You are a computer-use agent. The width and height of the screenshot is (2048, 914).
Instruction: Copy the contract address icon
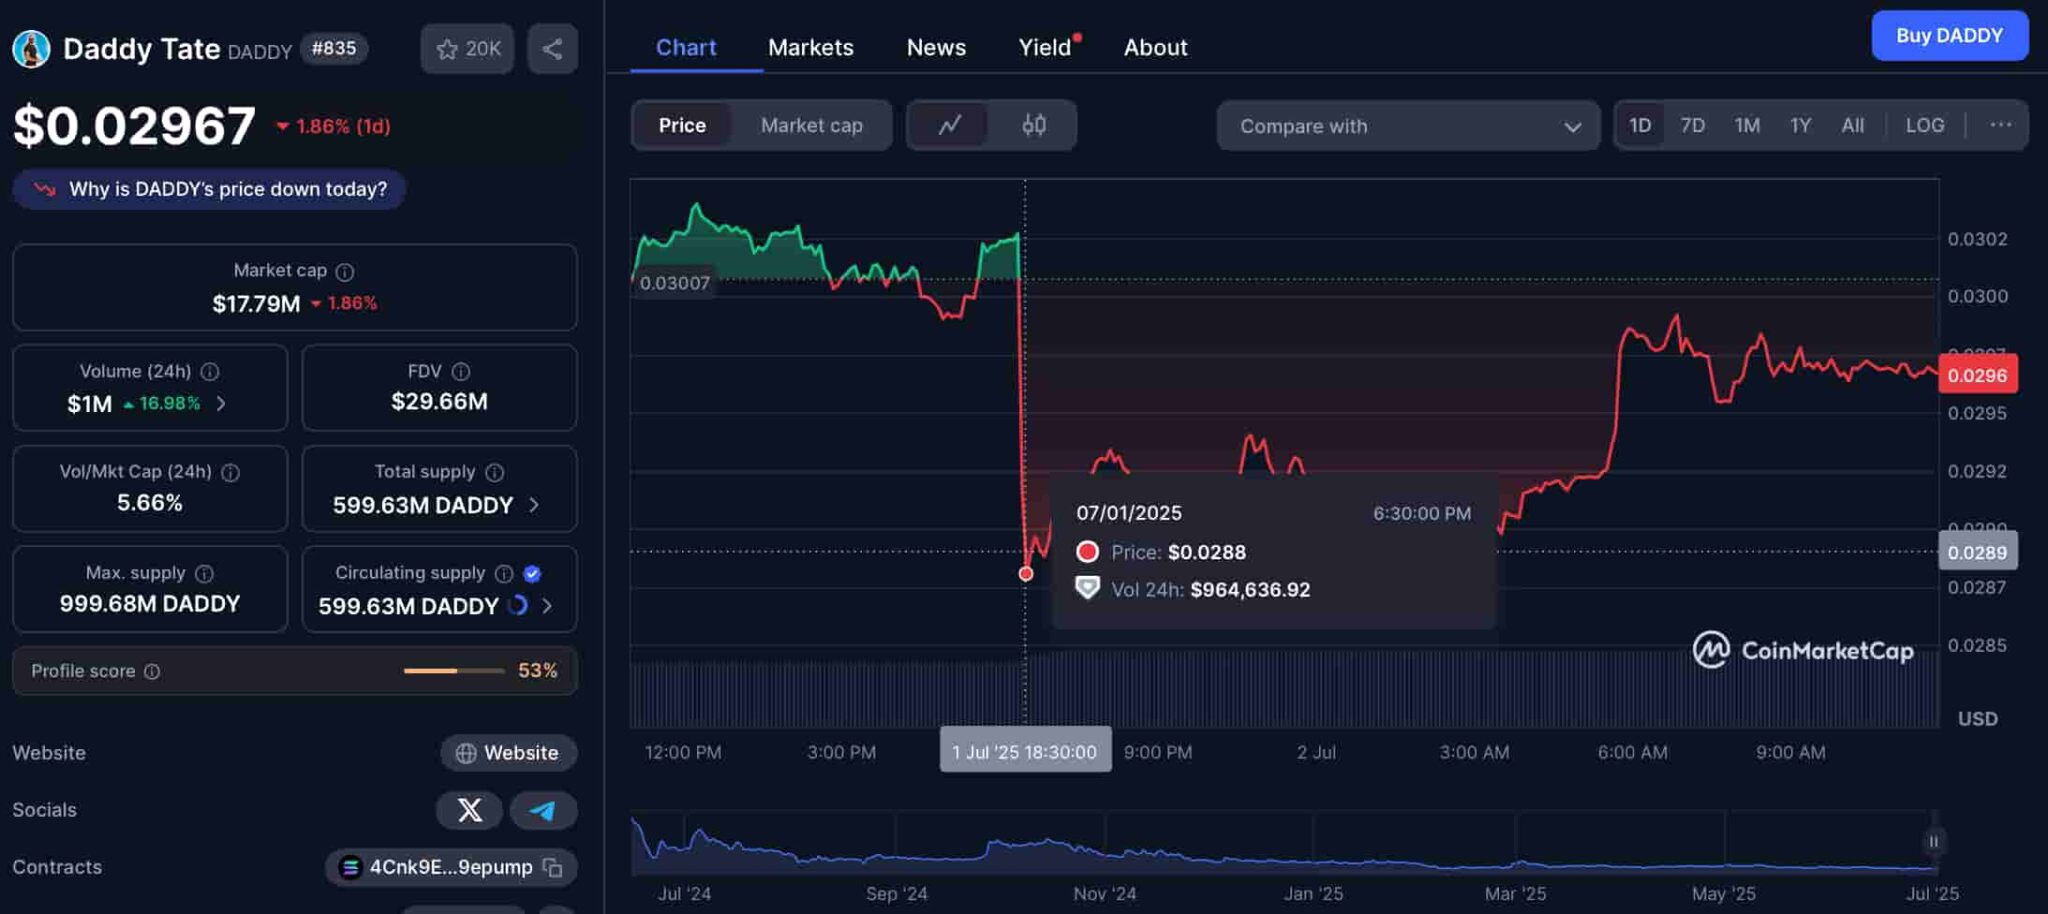click(553, 867)
